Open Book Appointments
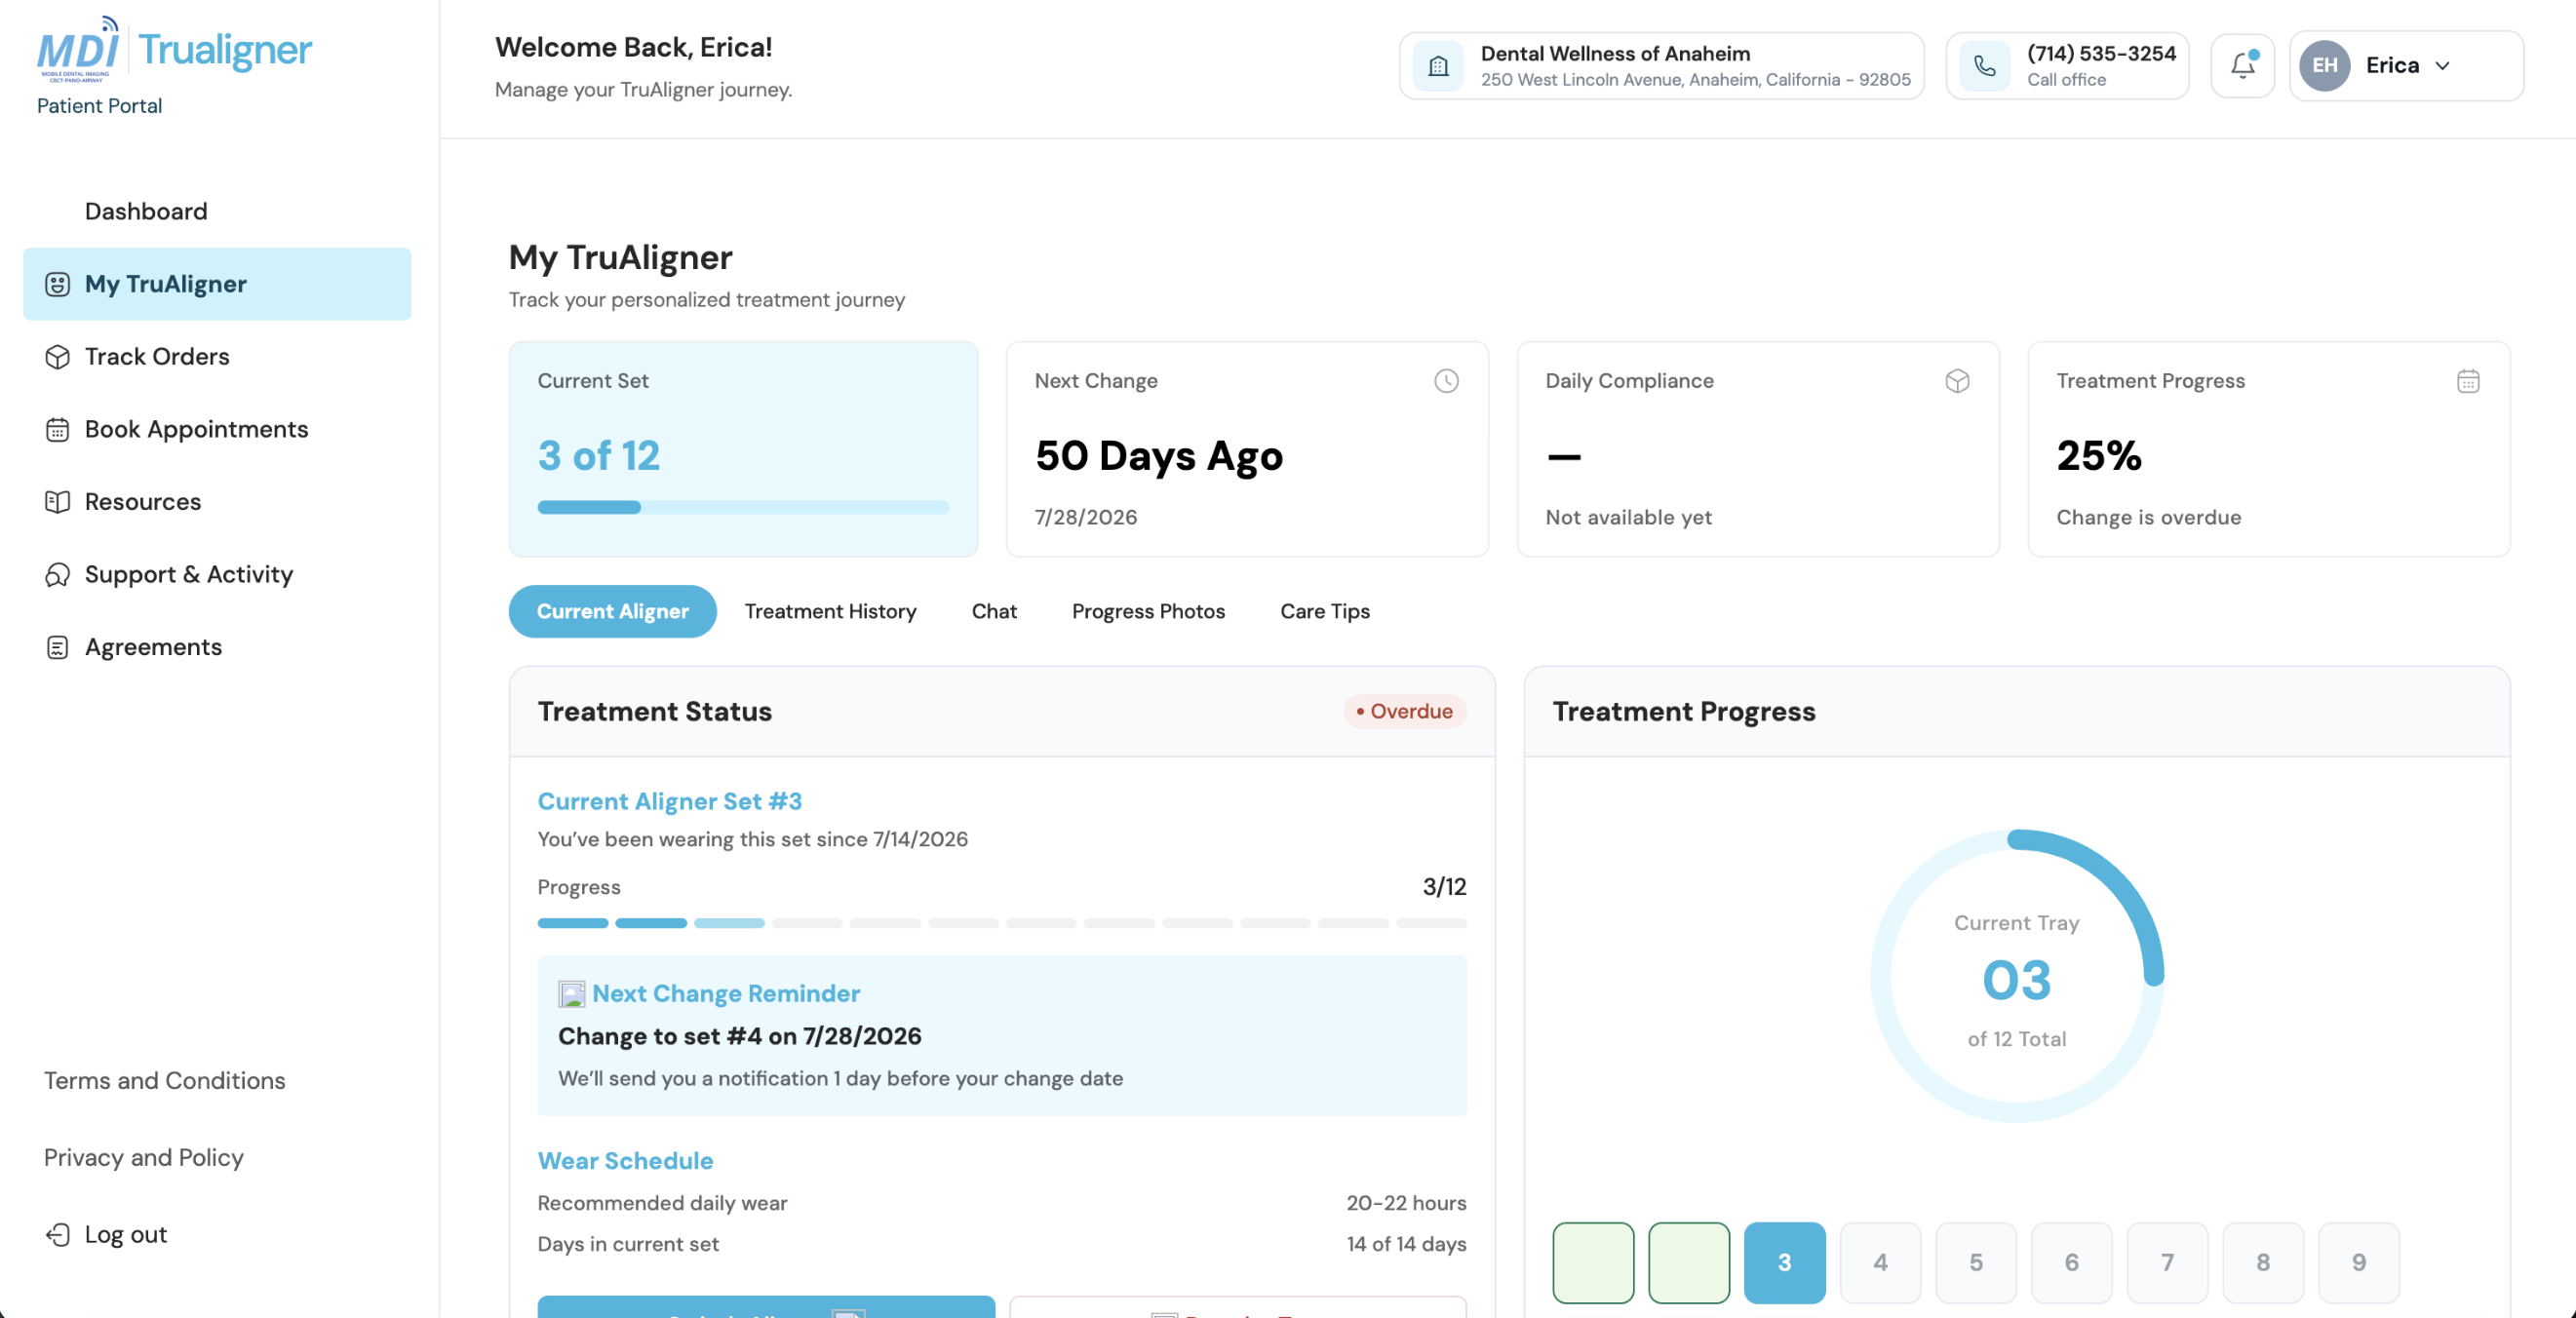 pyautogui.click(x=217, y=430)
